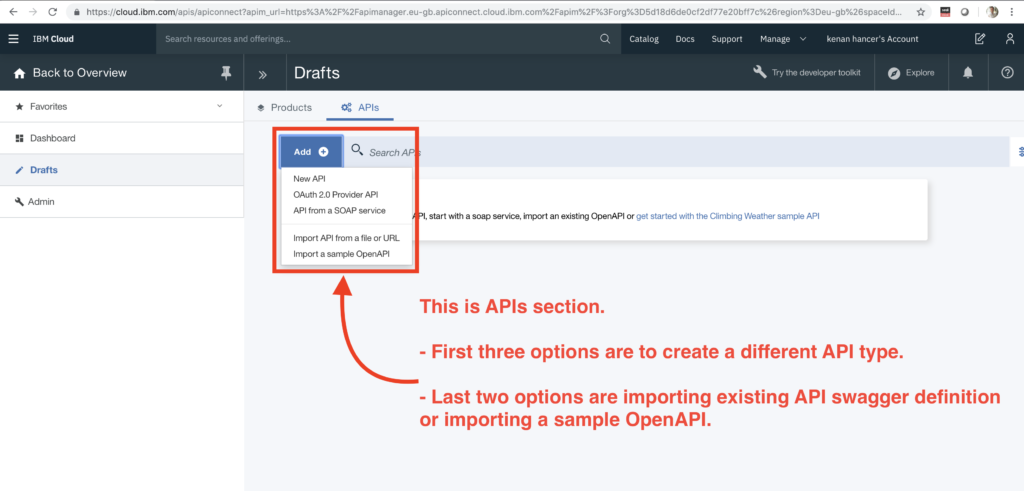Open the Manage dropdown
1024x491 pixels.
point(782,39)
